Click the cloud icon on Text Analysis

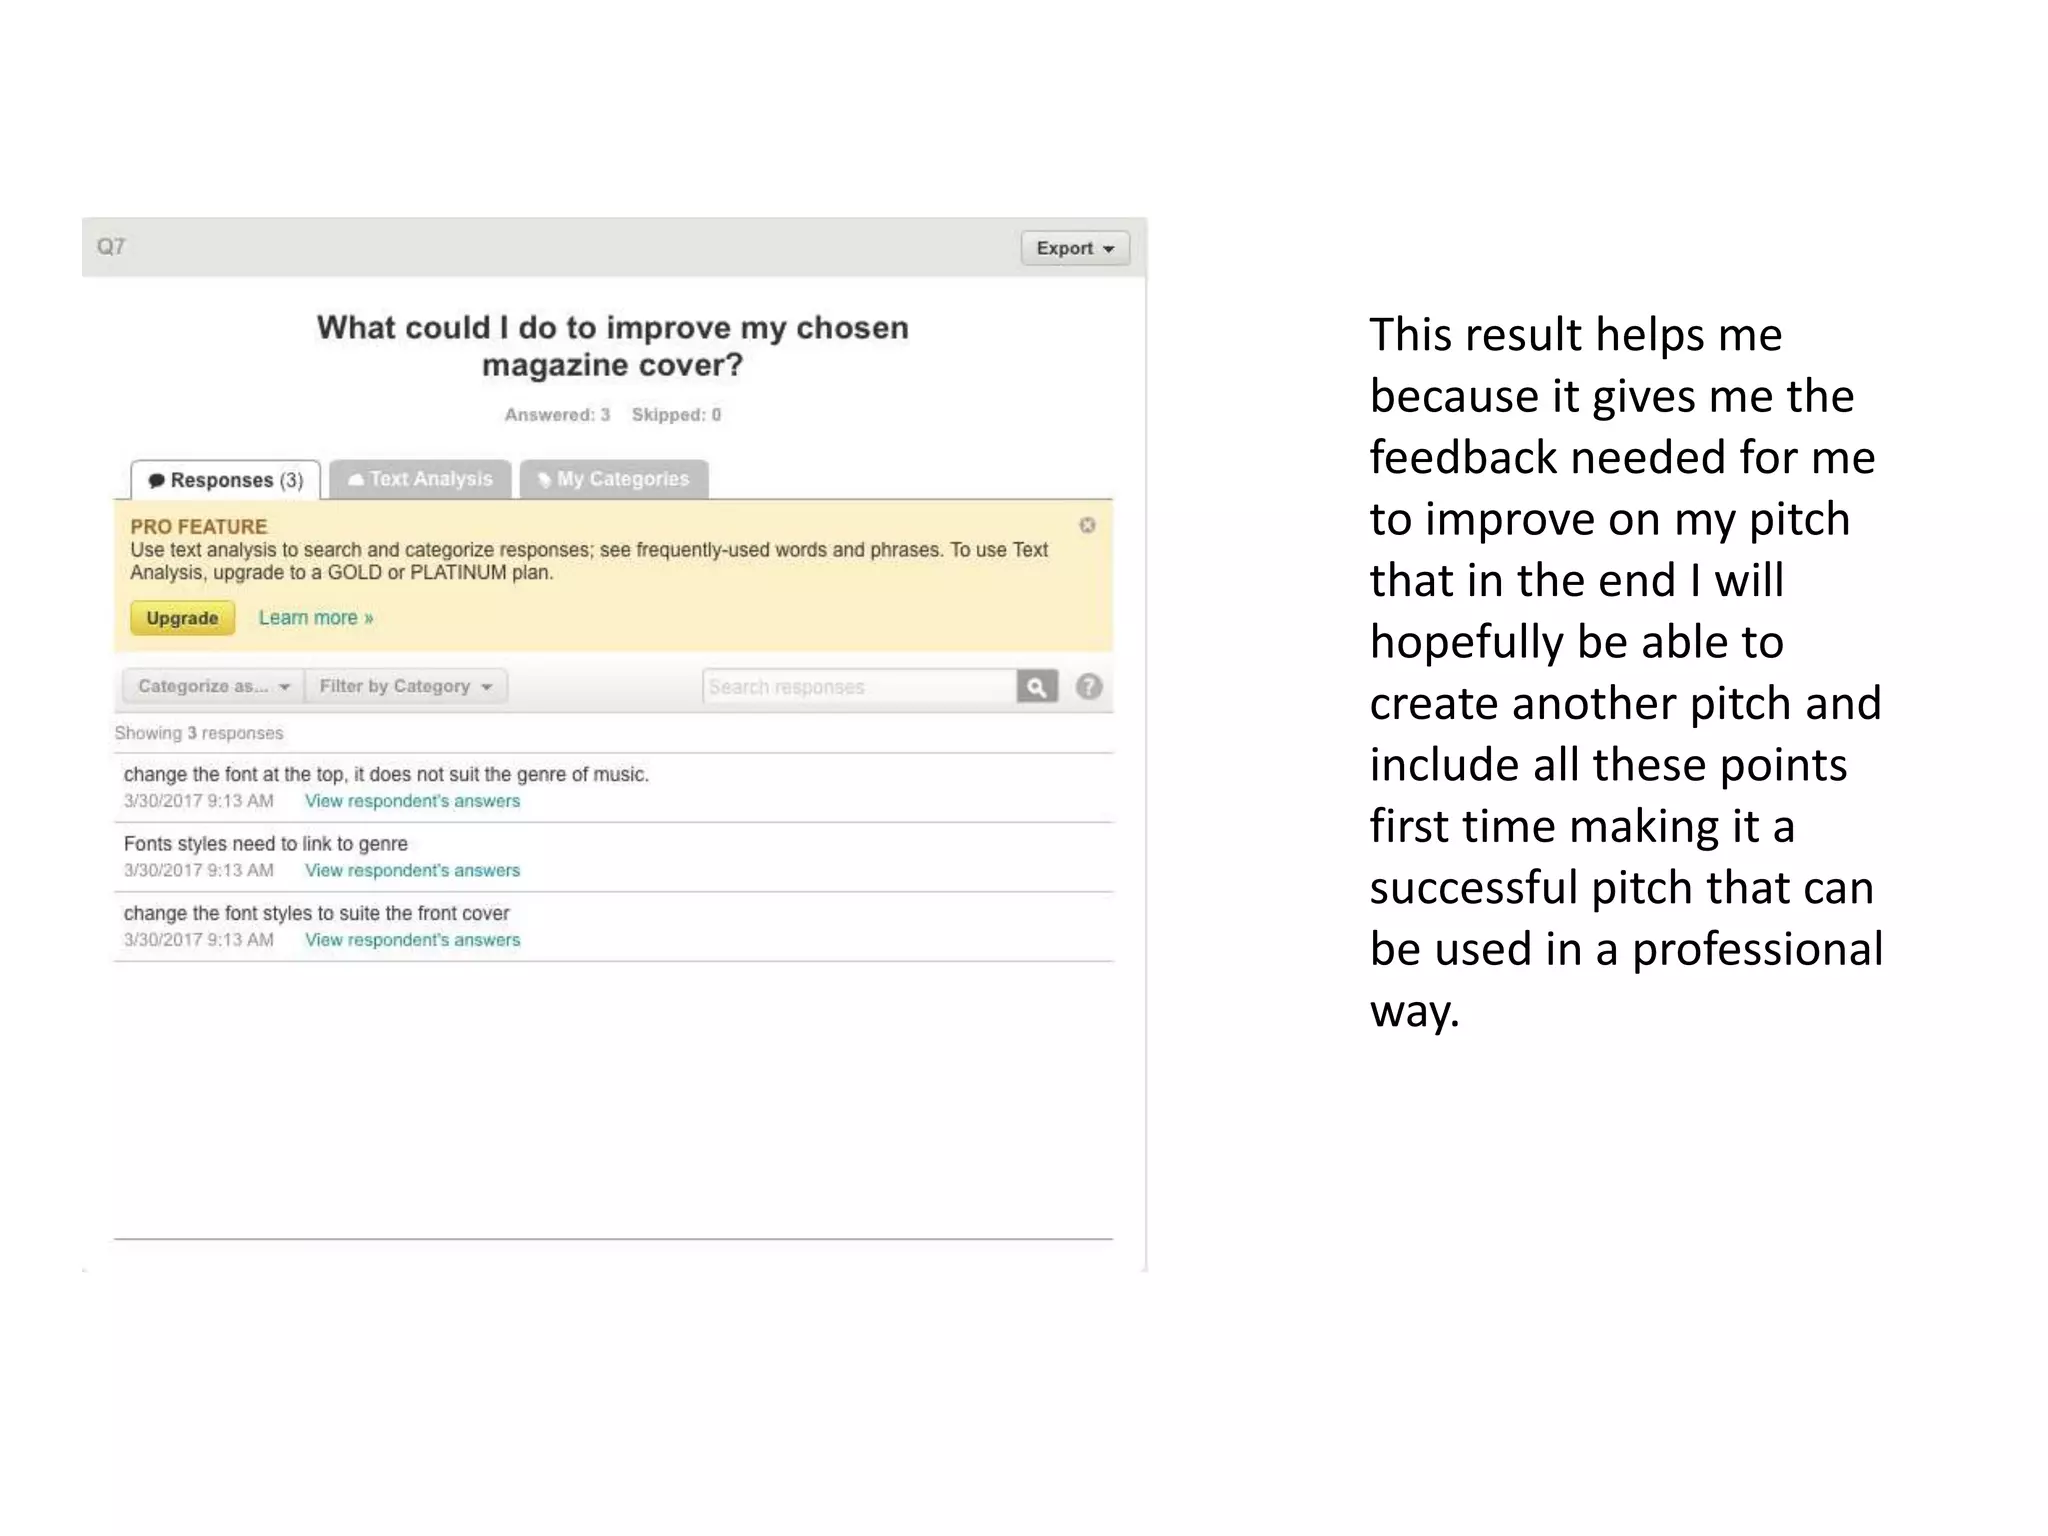tap(355, 480)
